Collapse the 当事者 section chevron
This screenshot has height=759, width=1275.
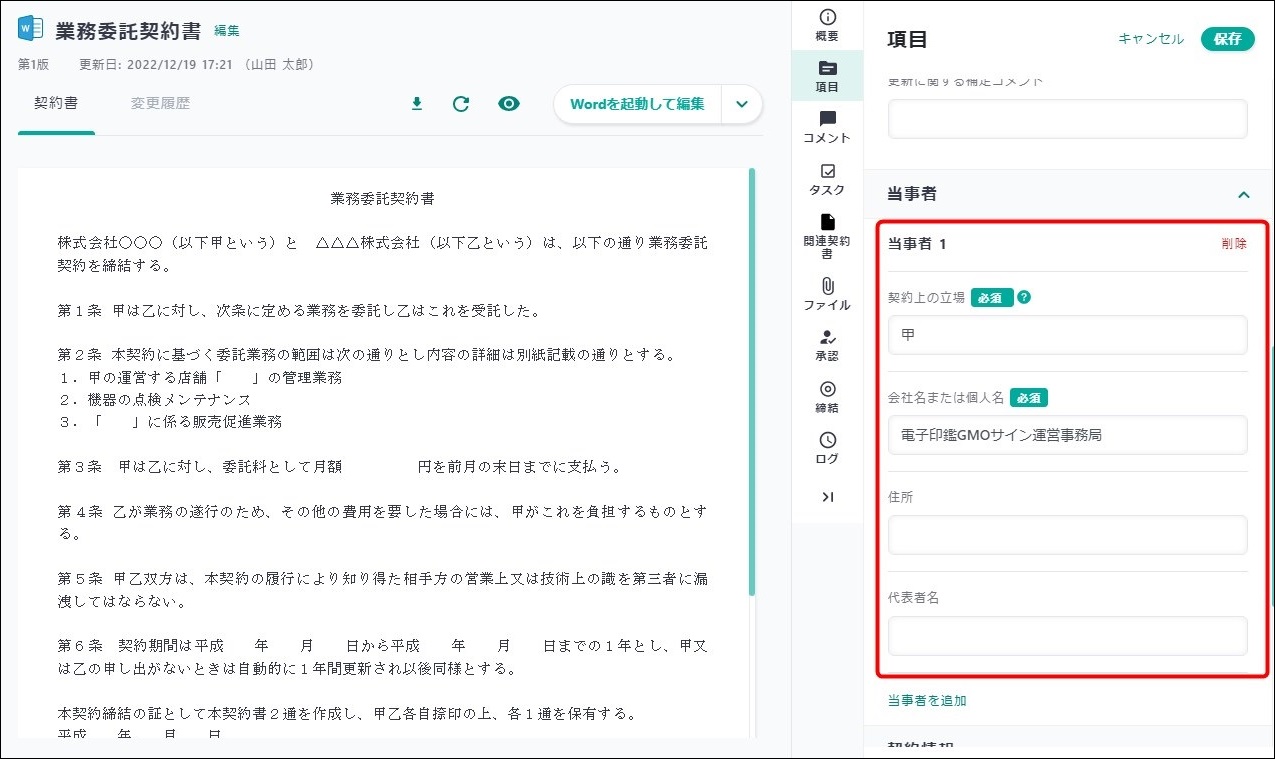click(1243, 194)
